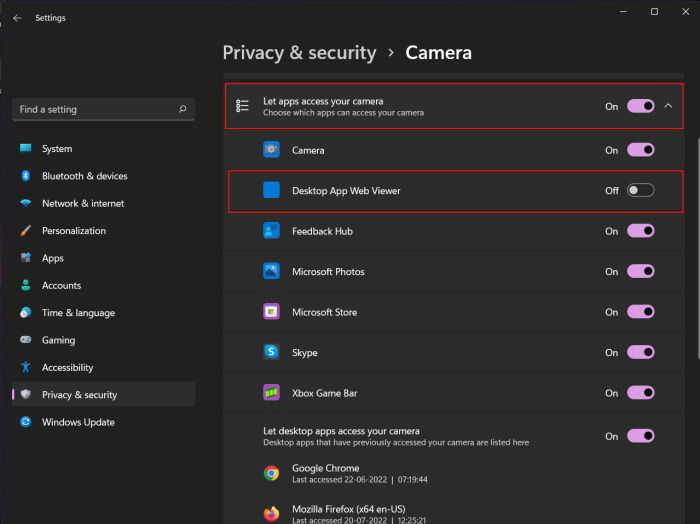Go to Privacy & security breadcrumb
This screenshot has height=524, width=700.
coord(300,53)
